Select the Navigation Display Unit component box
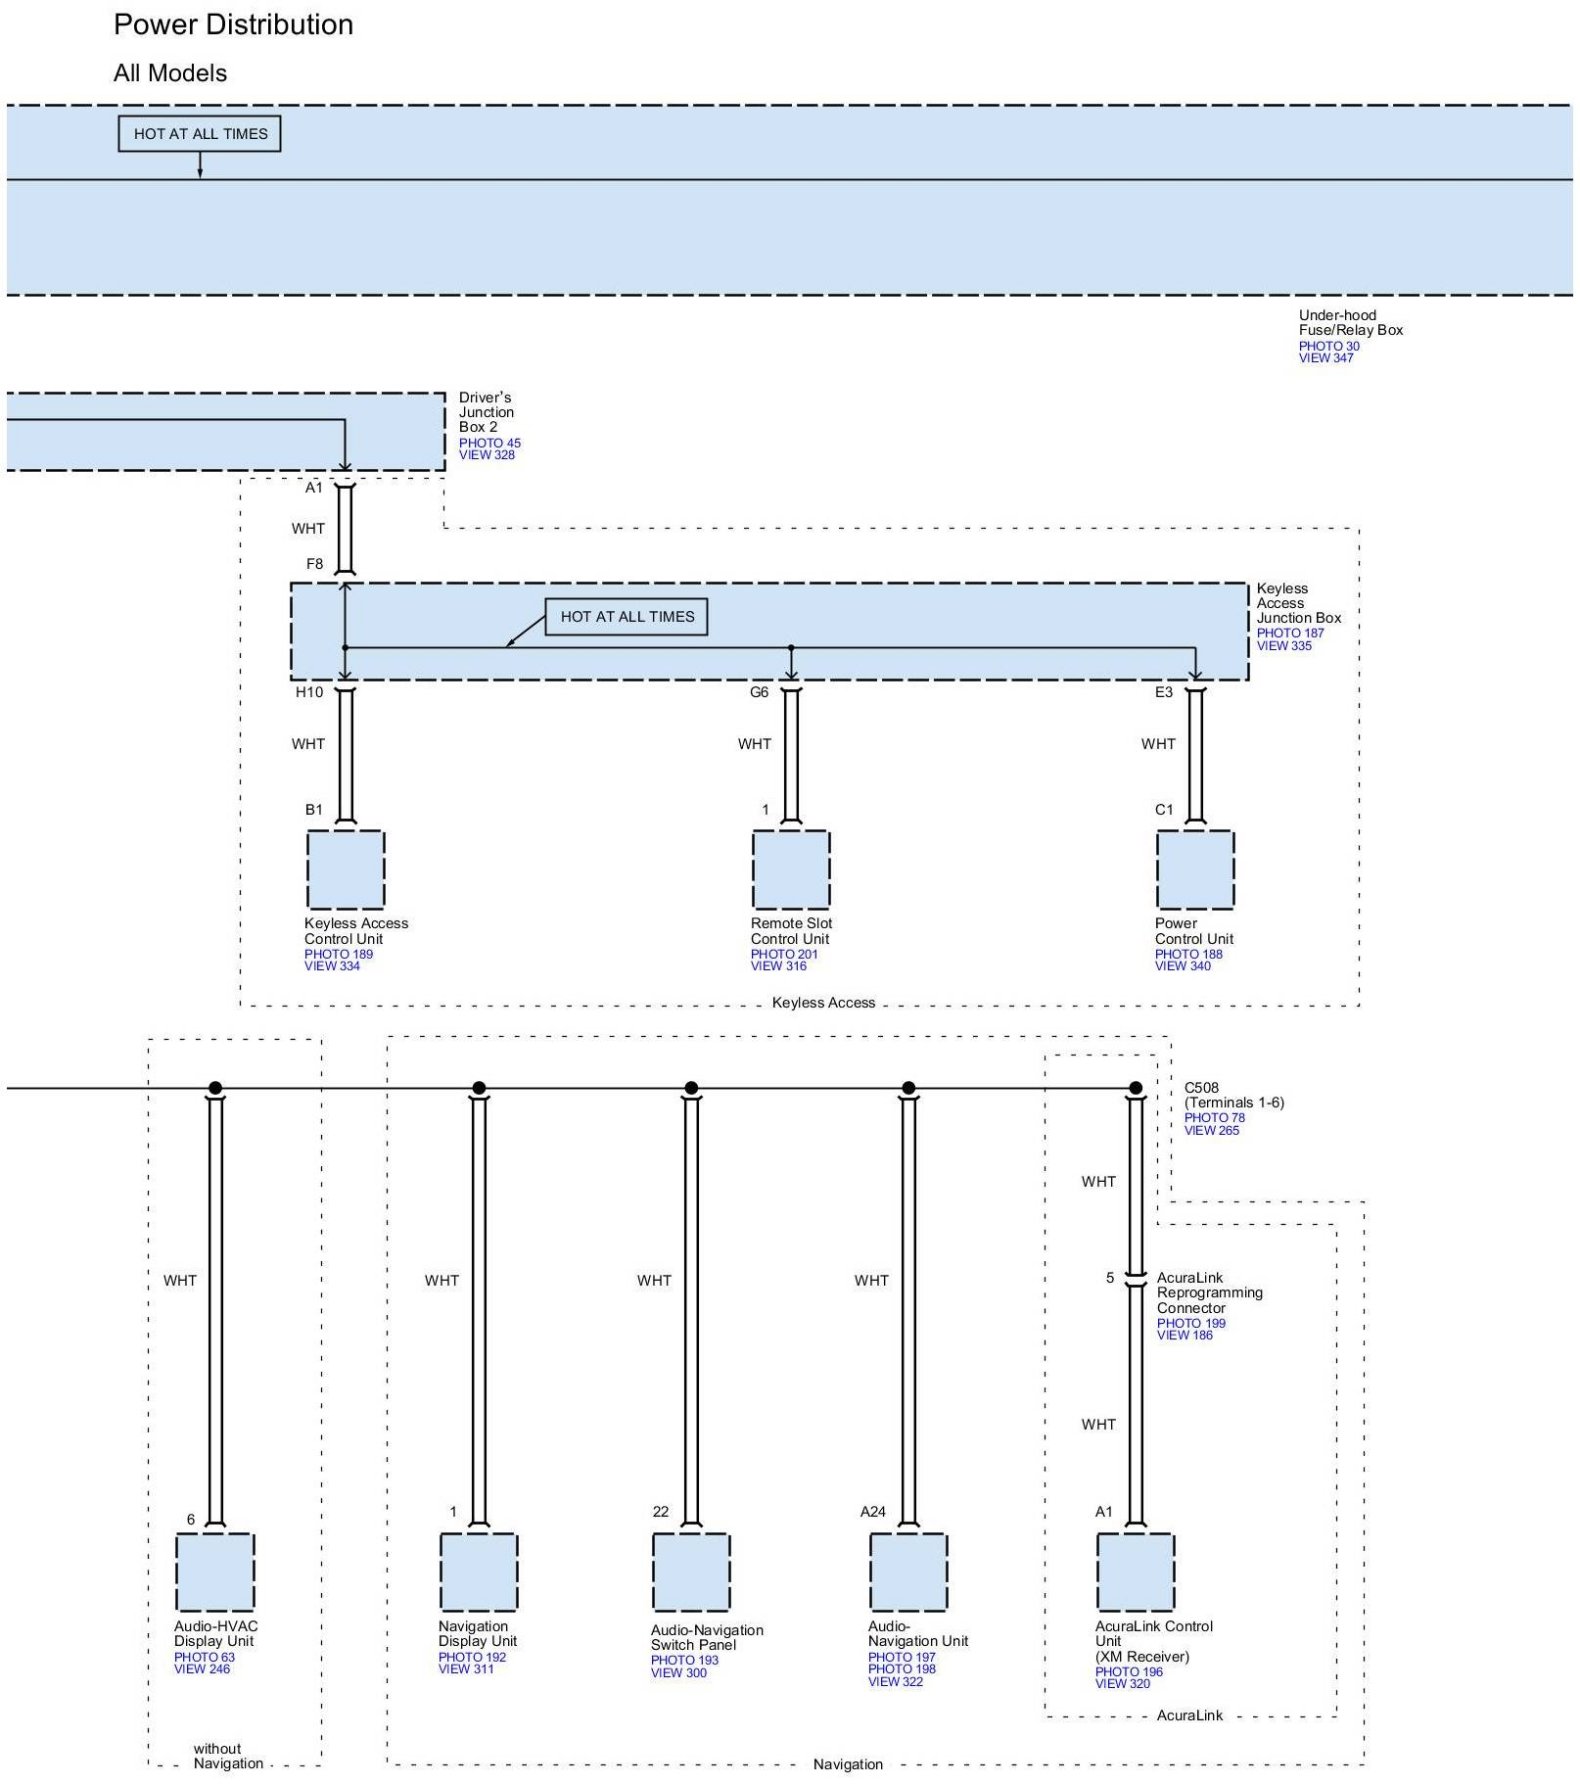 click(479, 1572)
